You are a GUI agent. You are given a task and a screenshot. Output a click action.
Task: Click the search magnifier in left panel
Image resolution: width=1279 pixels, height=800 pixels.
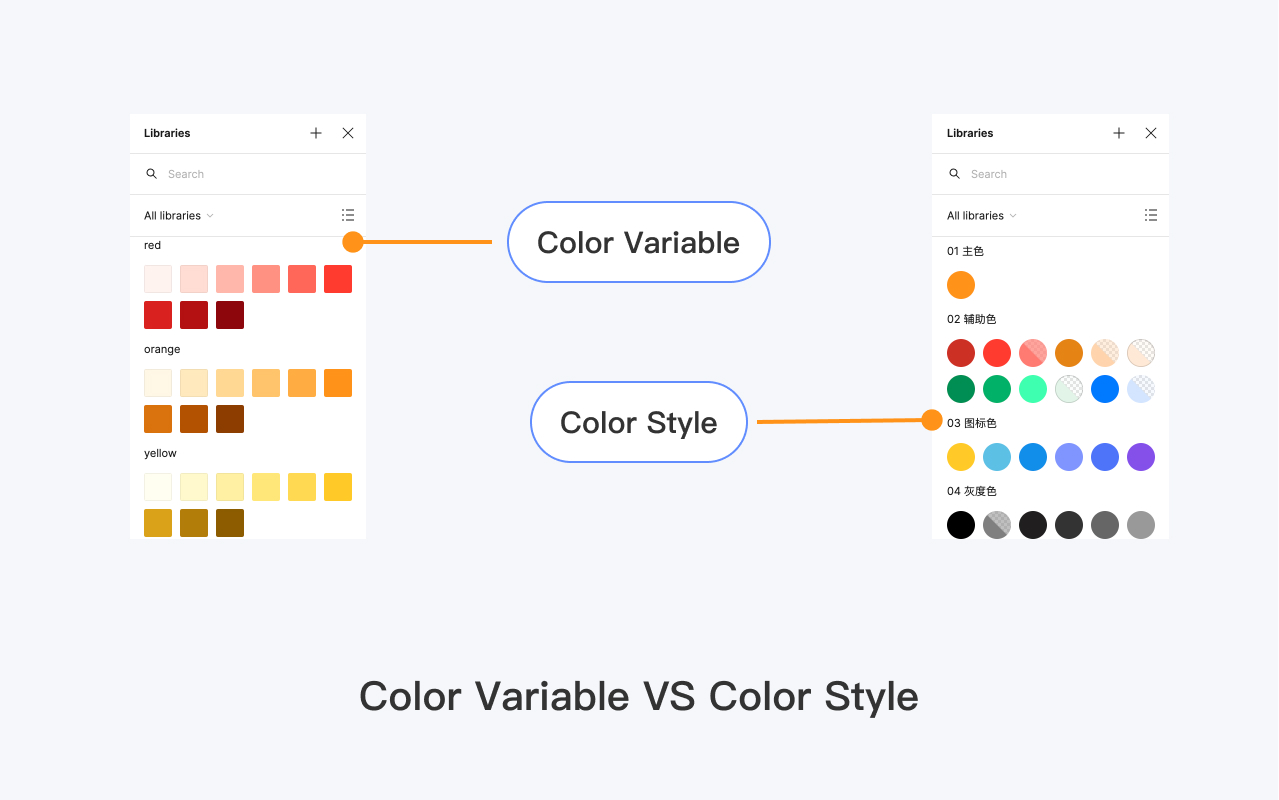pos(152,174)
